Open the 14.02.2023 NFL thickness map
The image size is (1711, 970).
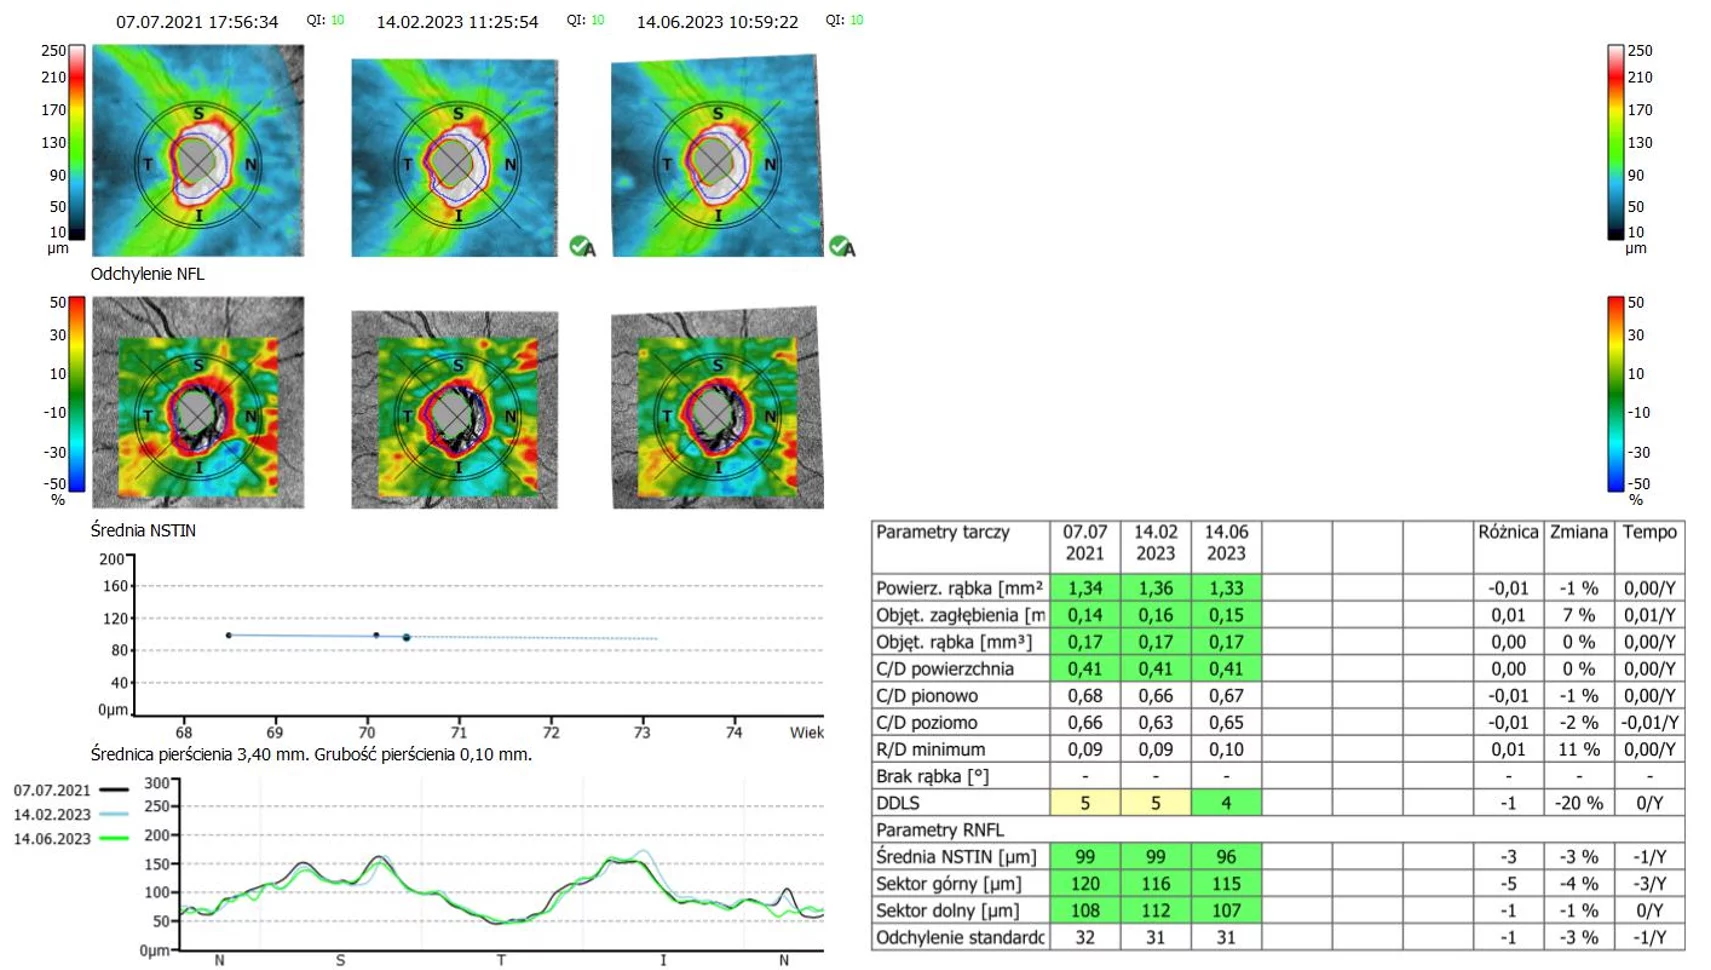point(455,157)
